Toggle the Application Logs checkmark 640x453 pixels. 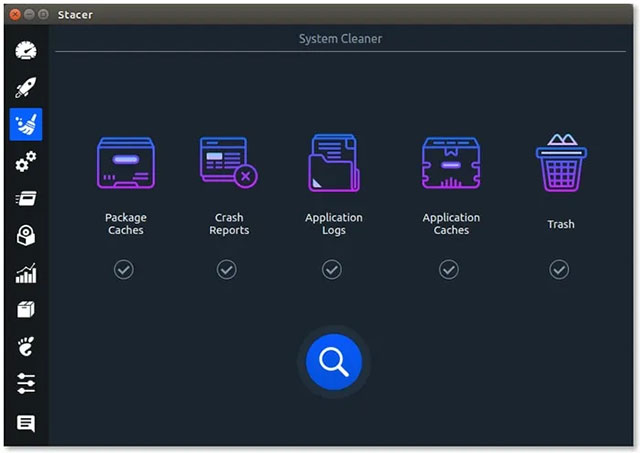(x=332, y=269)
